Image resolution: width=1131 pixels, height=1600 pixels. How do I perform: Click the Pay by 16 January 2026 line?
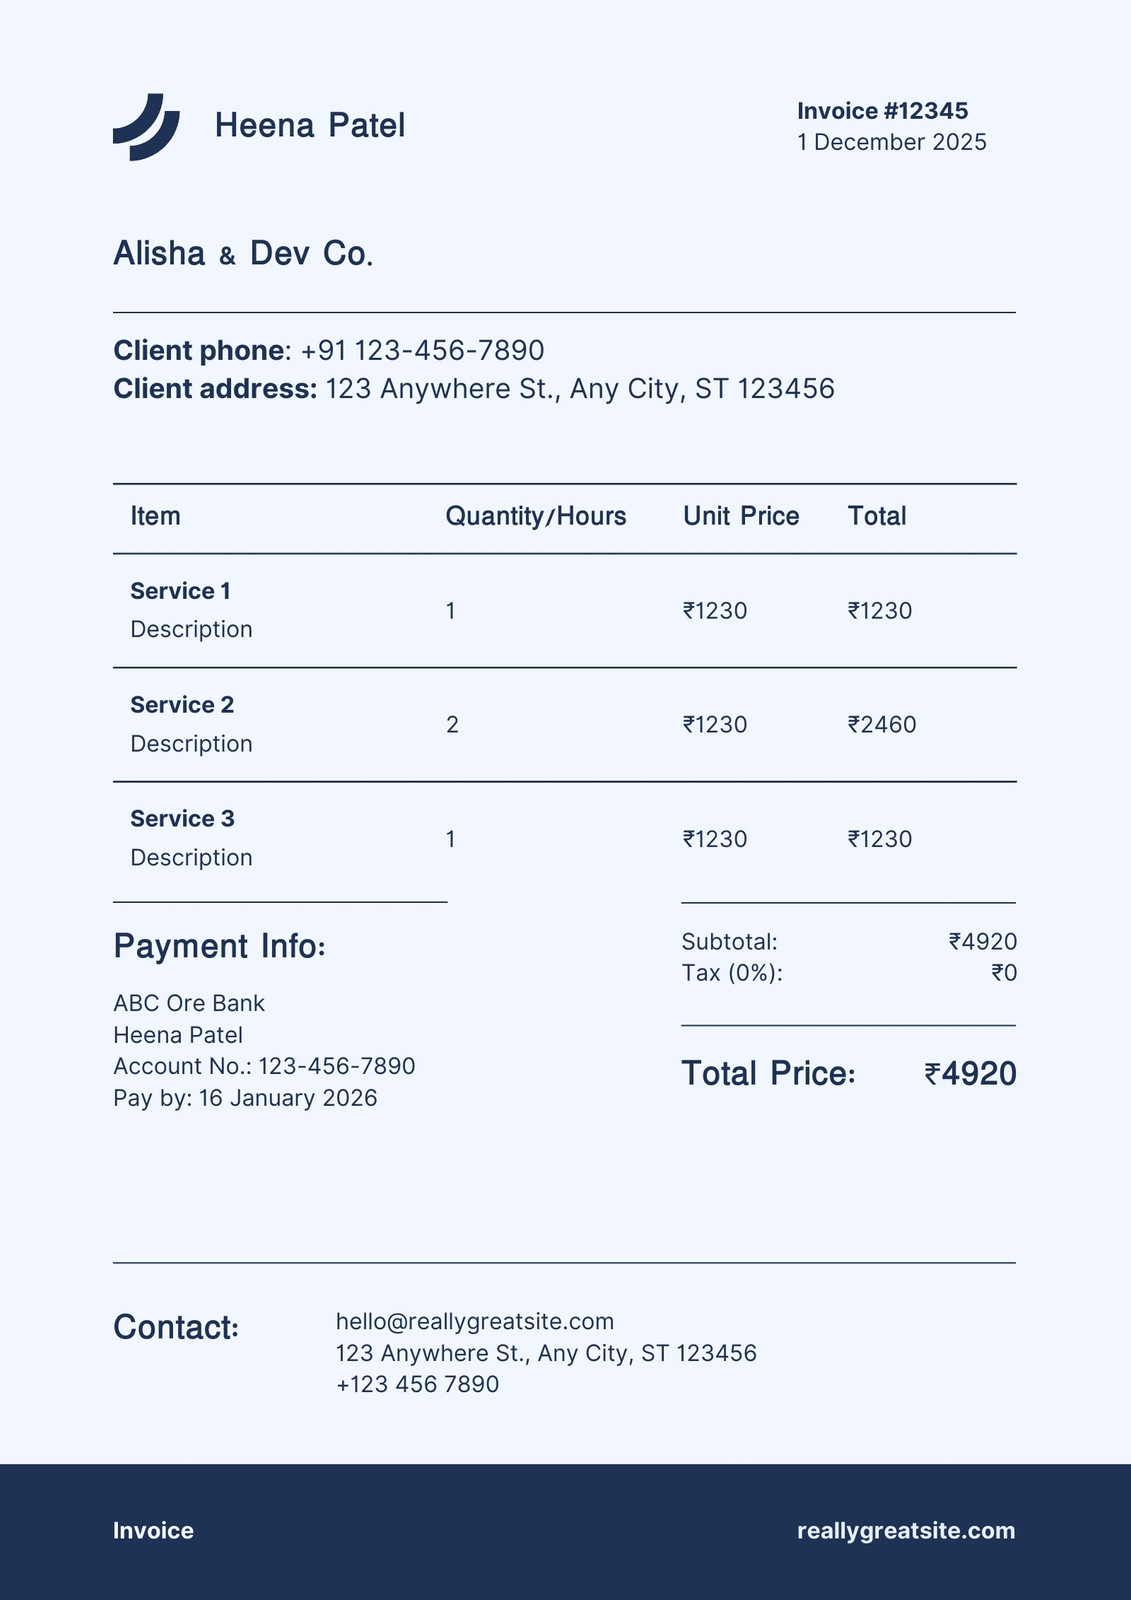point(245,1098)
